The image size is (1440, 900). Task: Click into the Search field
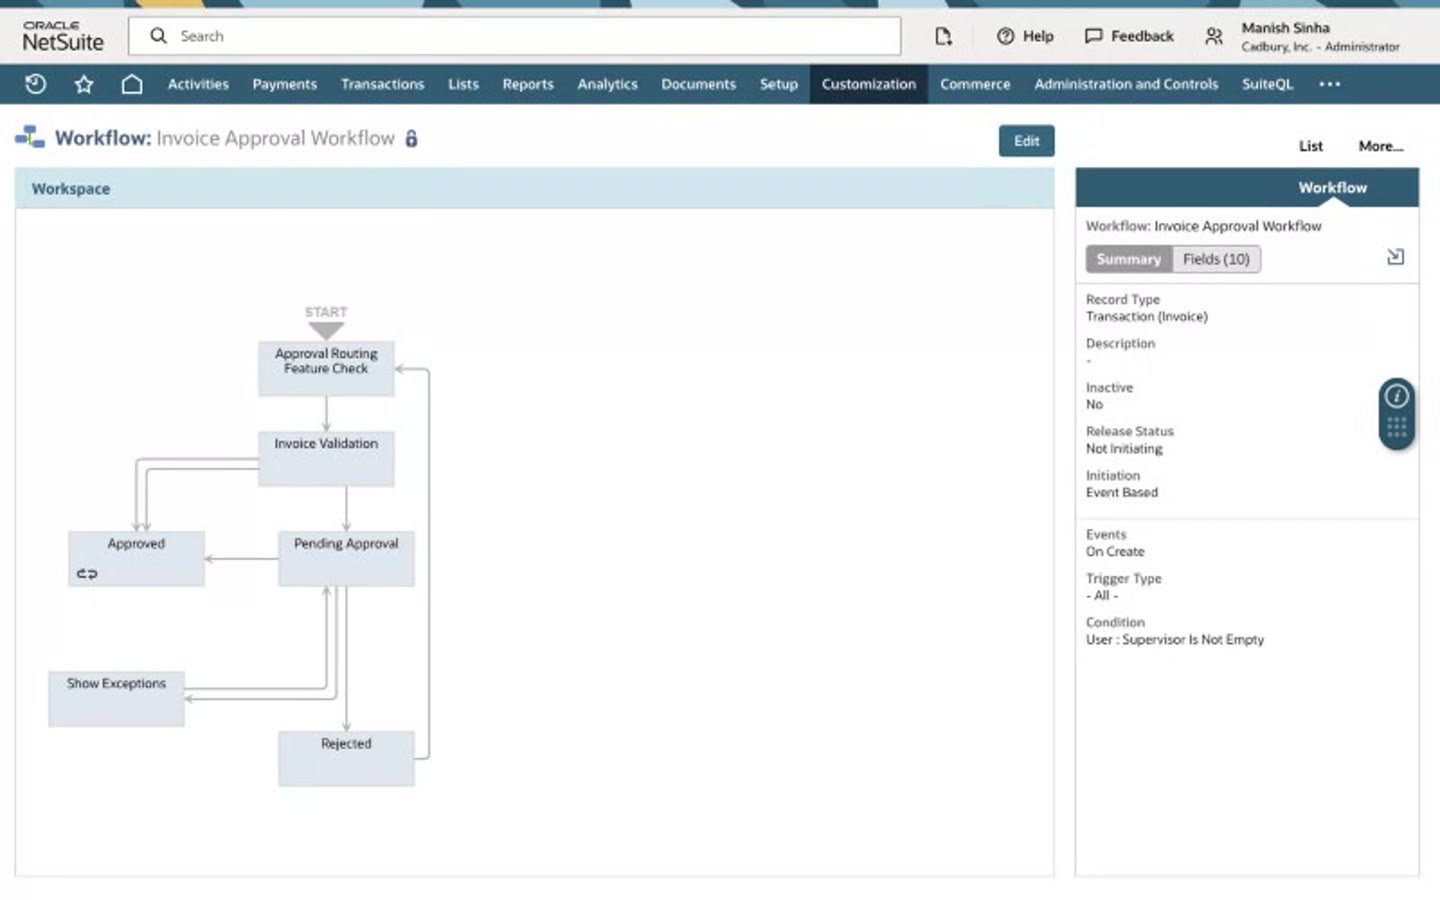tap(514, 36)
